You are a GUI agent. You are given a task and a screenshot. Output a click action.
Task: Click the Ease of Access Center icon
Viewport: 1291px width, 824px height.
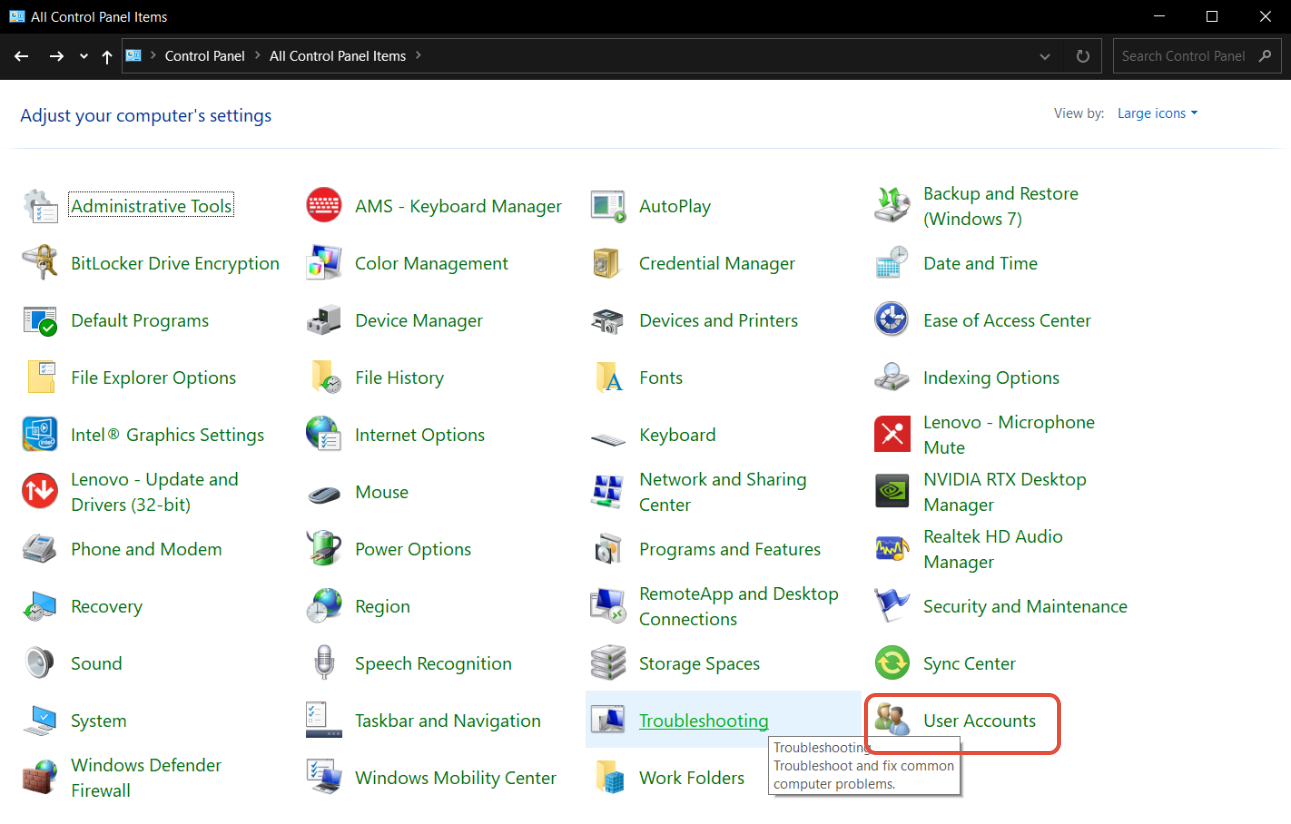[892, 320]
